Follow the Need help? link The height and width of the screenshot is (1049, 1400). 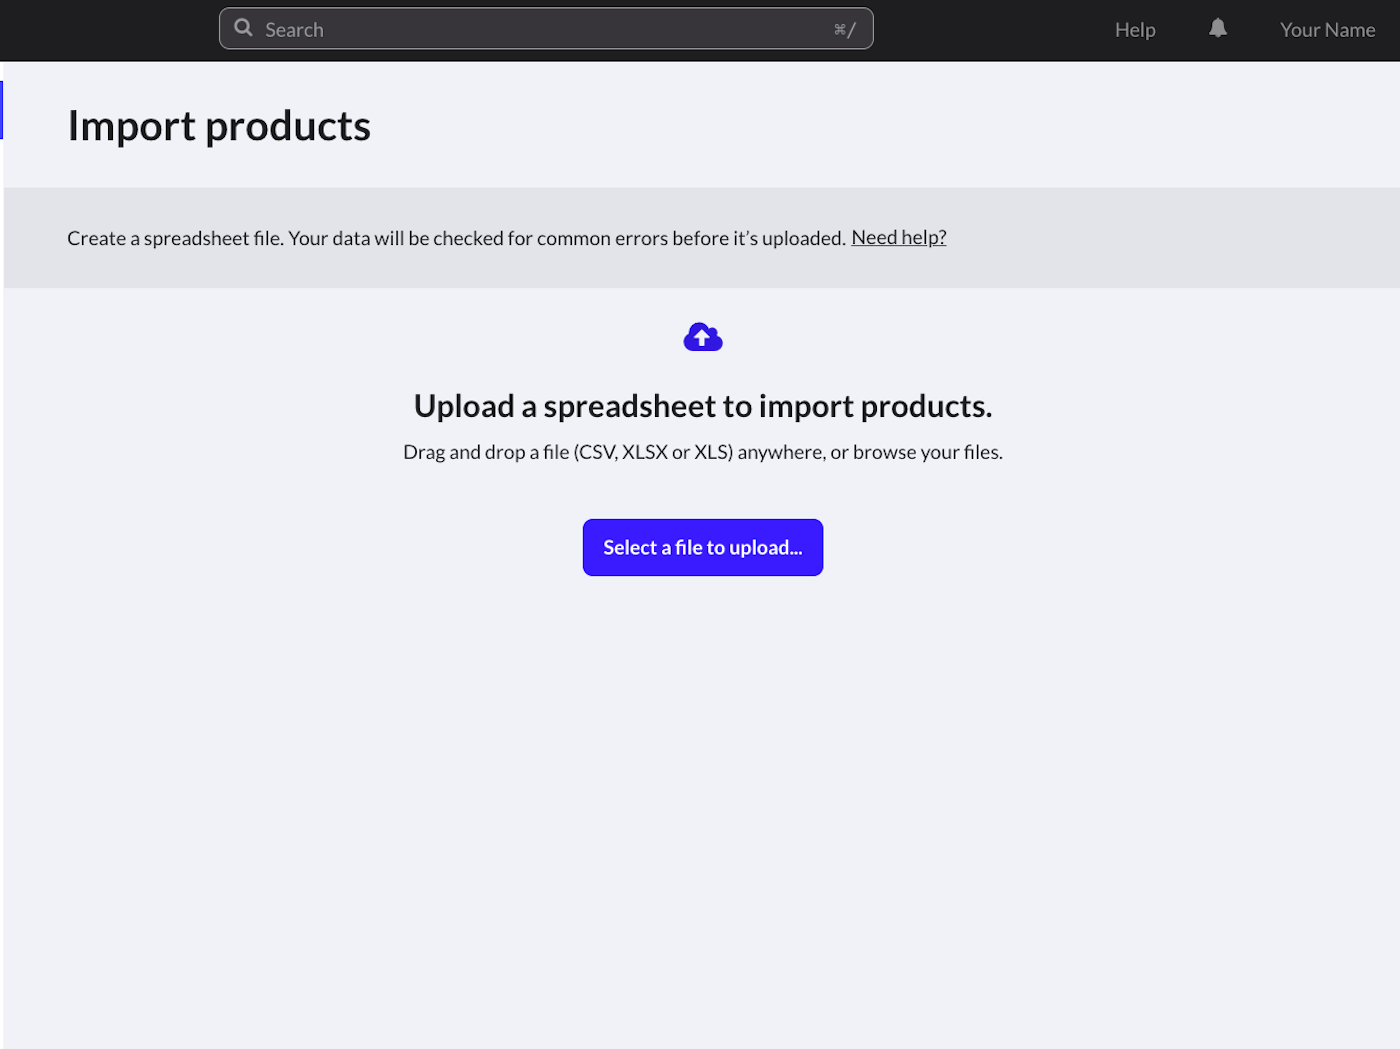(898, 238)
